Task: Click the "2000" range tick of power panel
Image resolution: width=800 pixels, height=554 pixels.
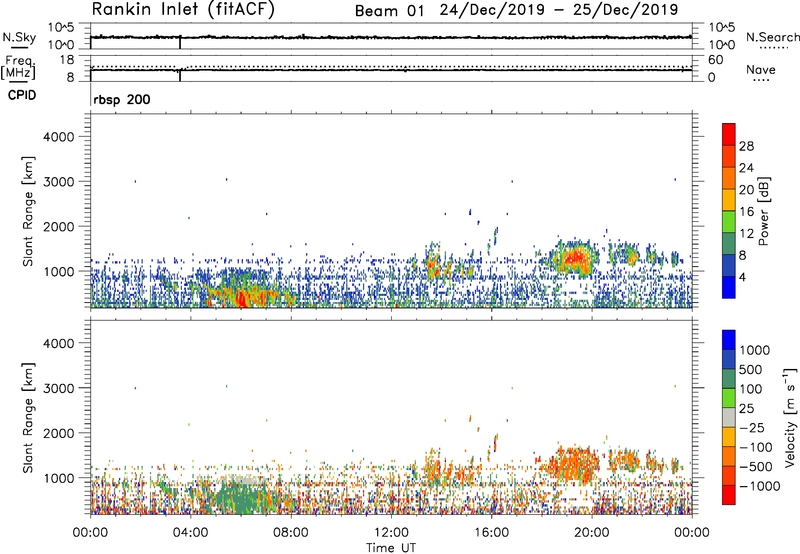Action: tap(59, 226)
